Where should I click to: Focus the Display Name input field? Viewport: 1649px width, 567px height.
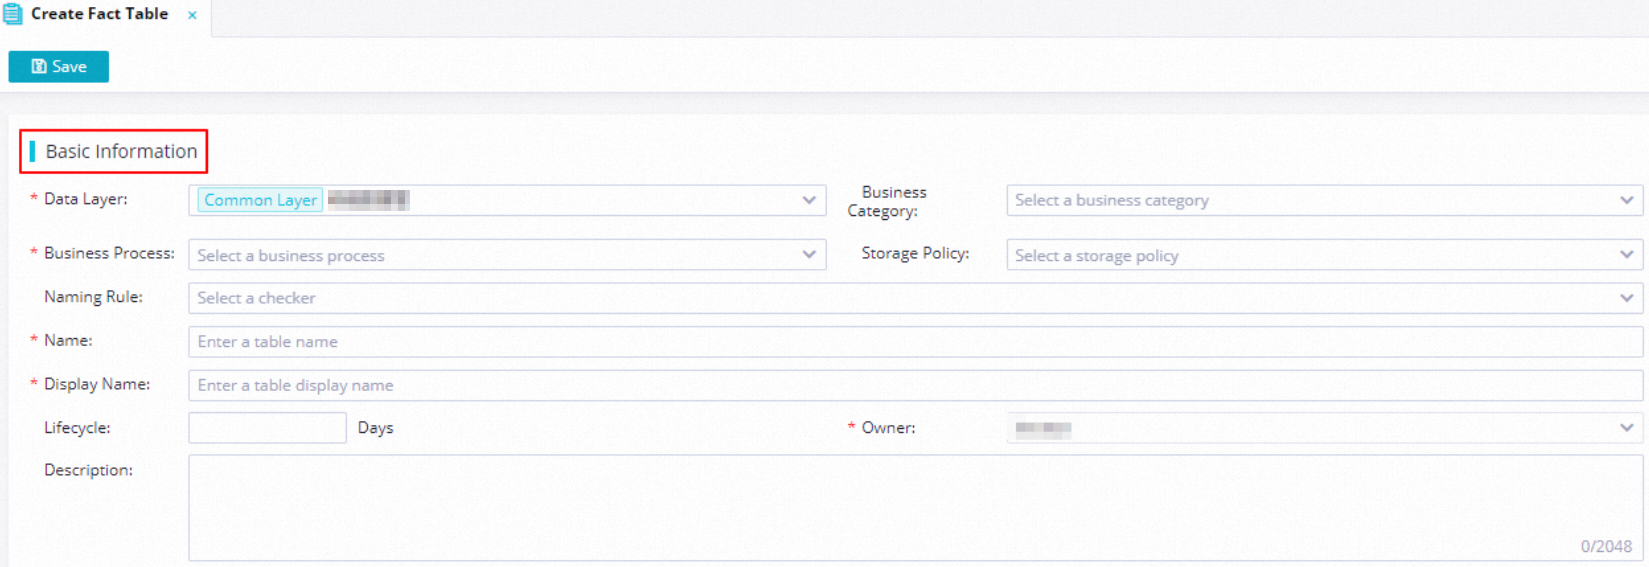[915, 385]
